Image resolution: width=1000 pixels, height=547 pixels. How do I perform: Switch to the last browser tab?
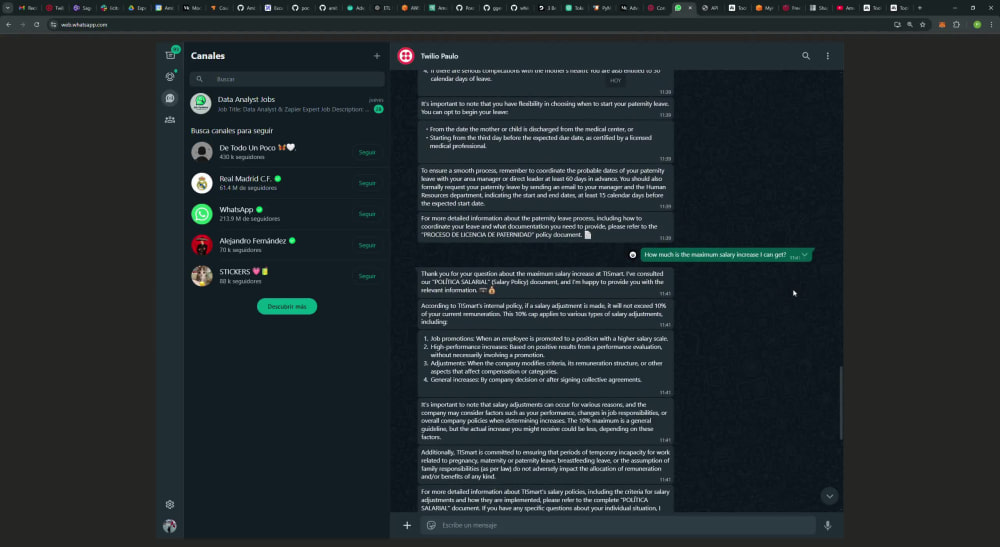click(x=899, y=8)
